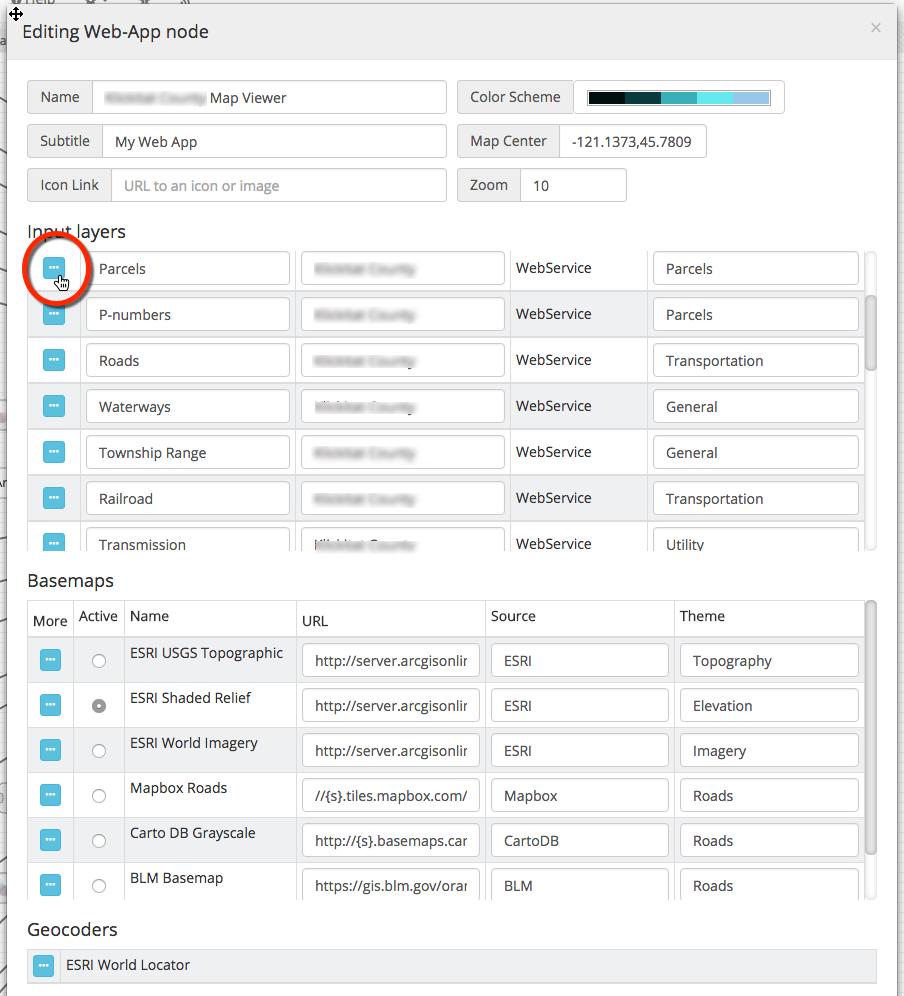
Task: Activate Carto DB Grayscale basemap
Action: (98, 841)
